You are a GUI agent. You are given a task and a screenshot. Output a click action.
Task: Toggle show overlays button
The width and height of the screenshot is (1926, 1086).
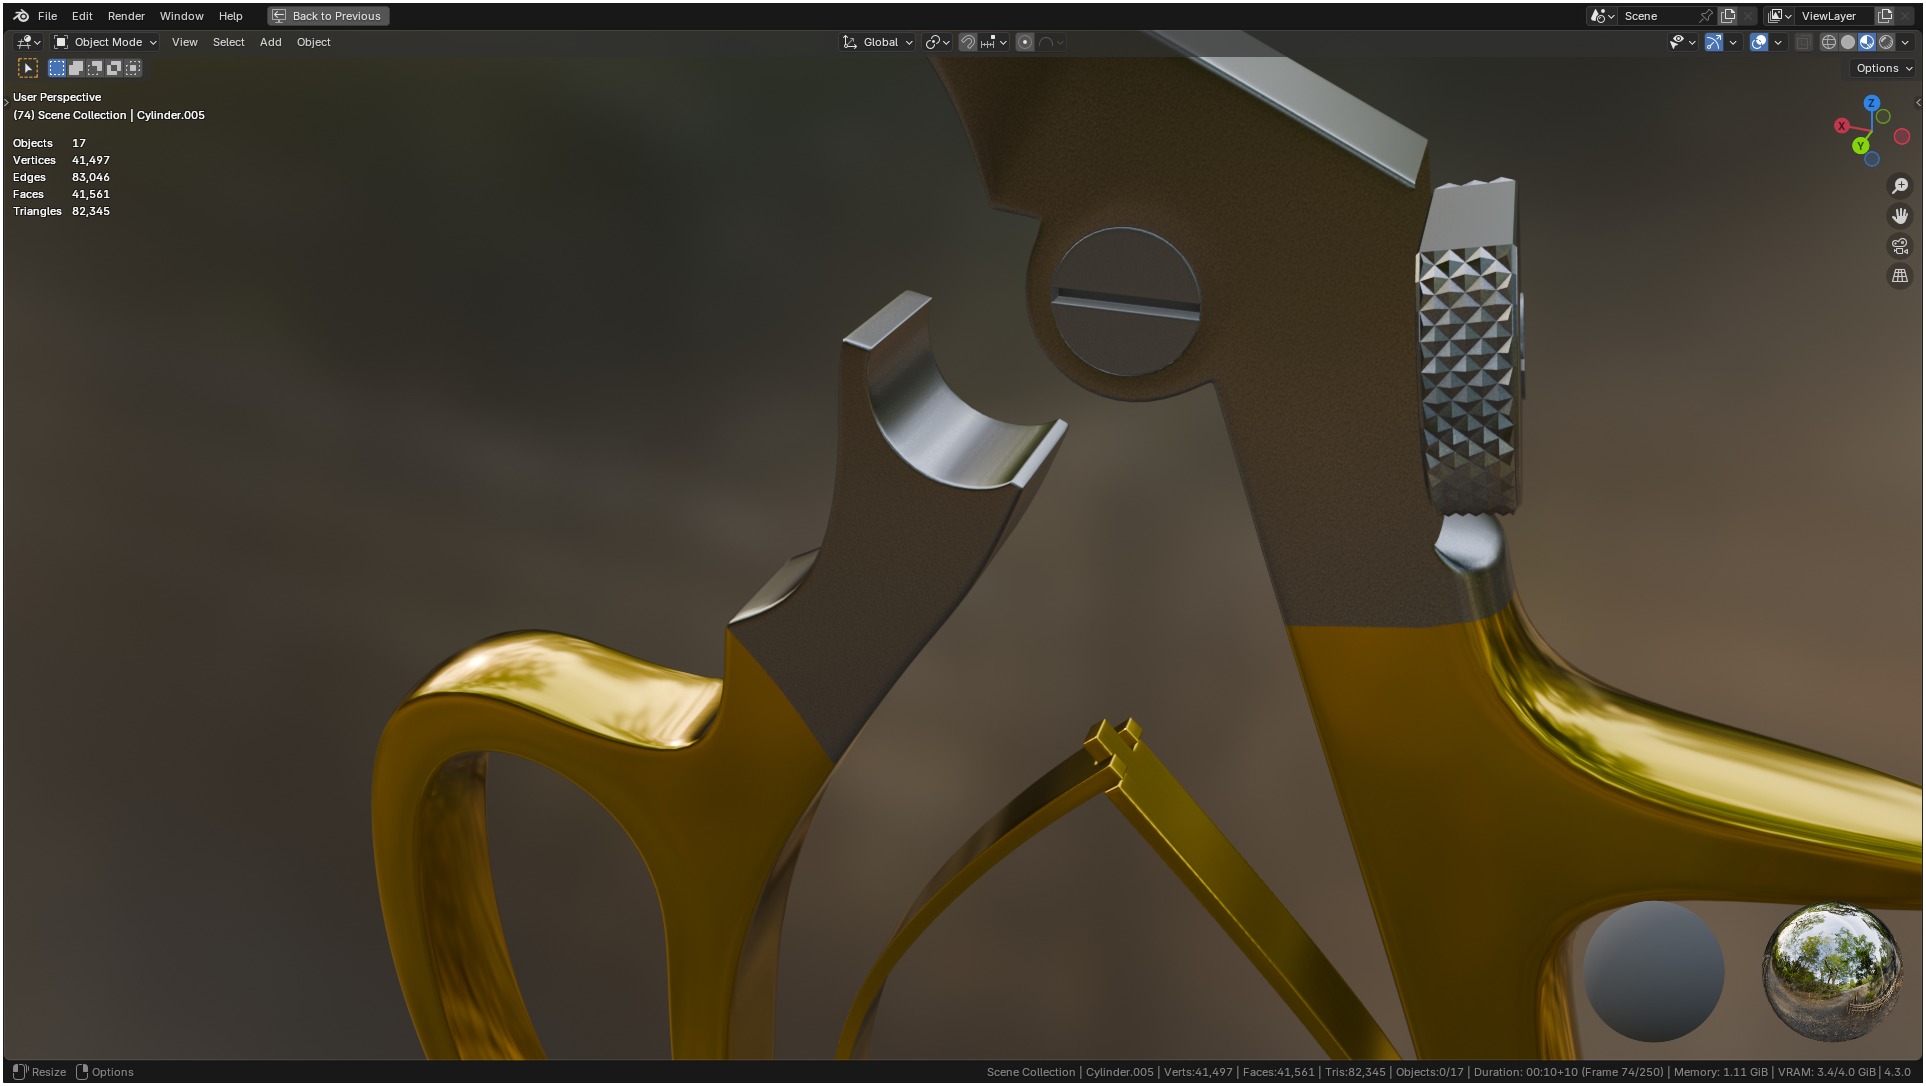[x=1759, y=42]
